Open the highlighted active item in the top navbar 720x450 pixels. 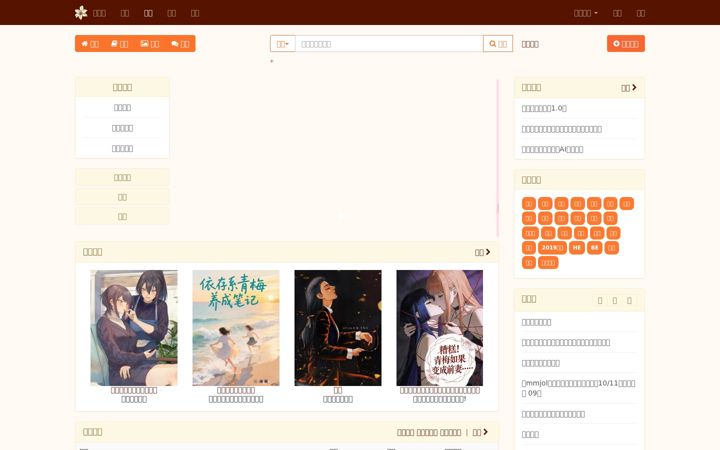(148, 13)
